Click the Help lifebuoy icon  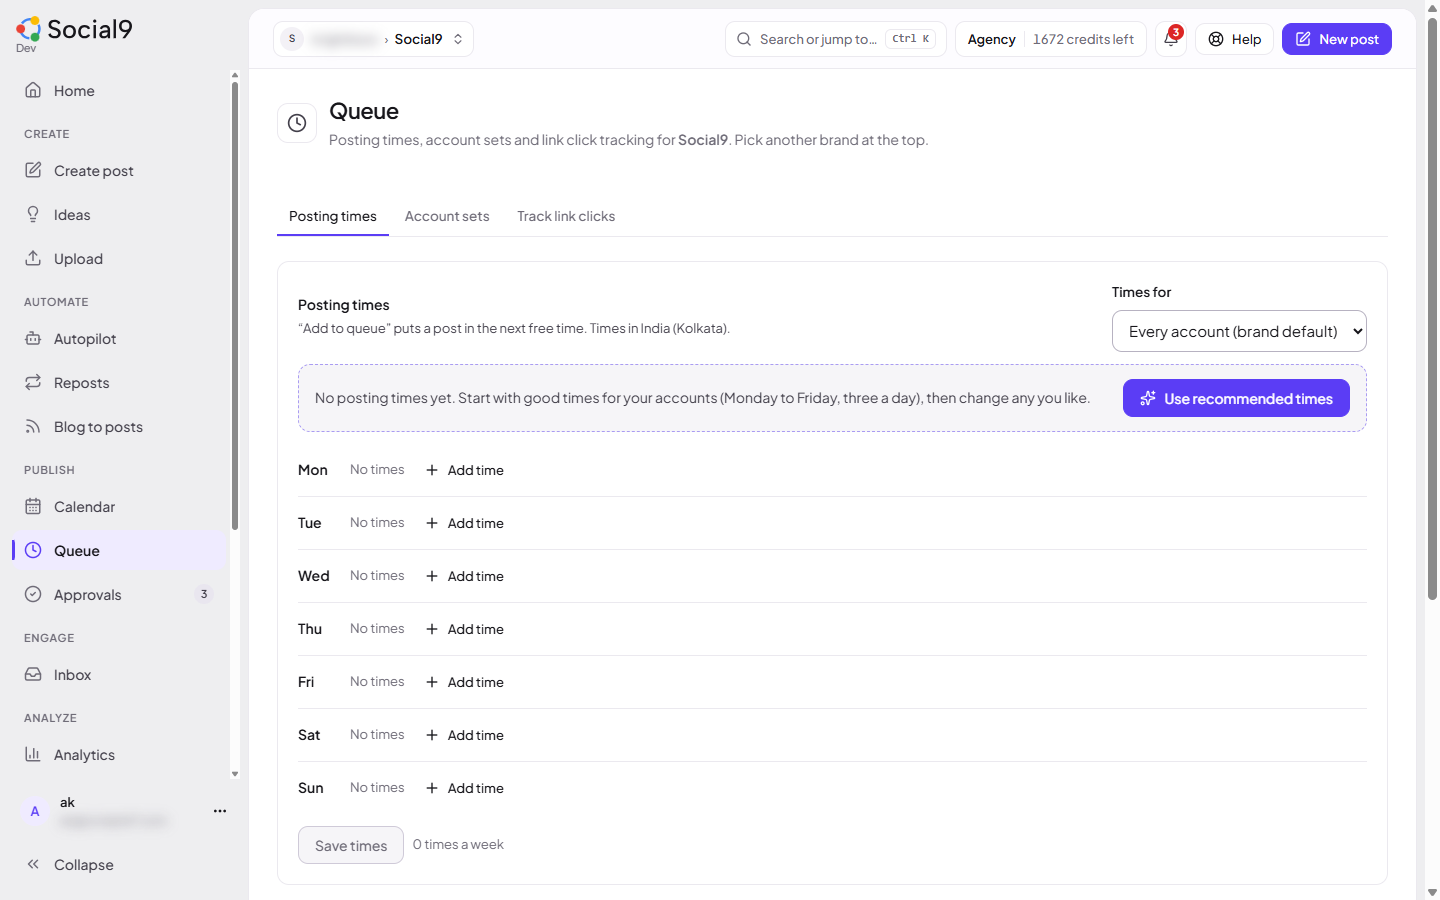pyautogui.click(x=1216, y=39)
